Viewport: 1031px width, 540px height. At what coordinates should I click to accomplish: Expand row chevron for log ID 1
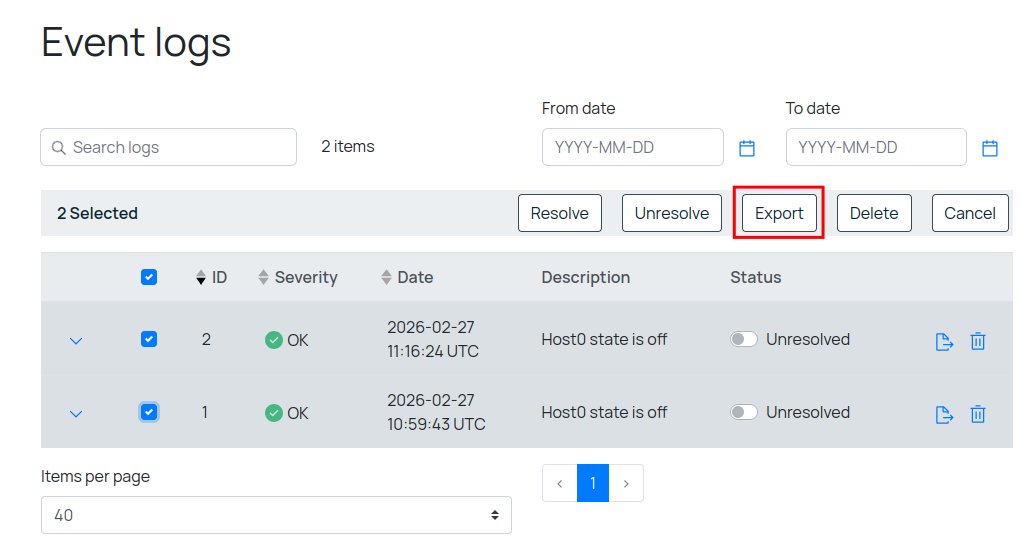[76, 414]
